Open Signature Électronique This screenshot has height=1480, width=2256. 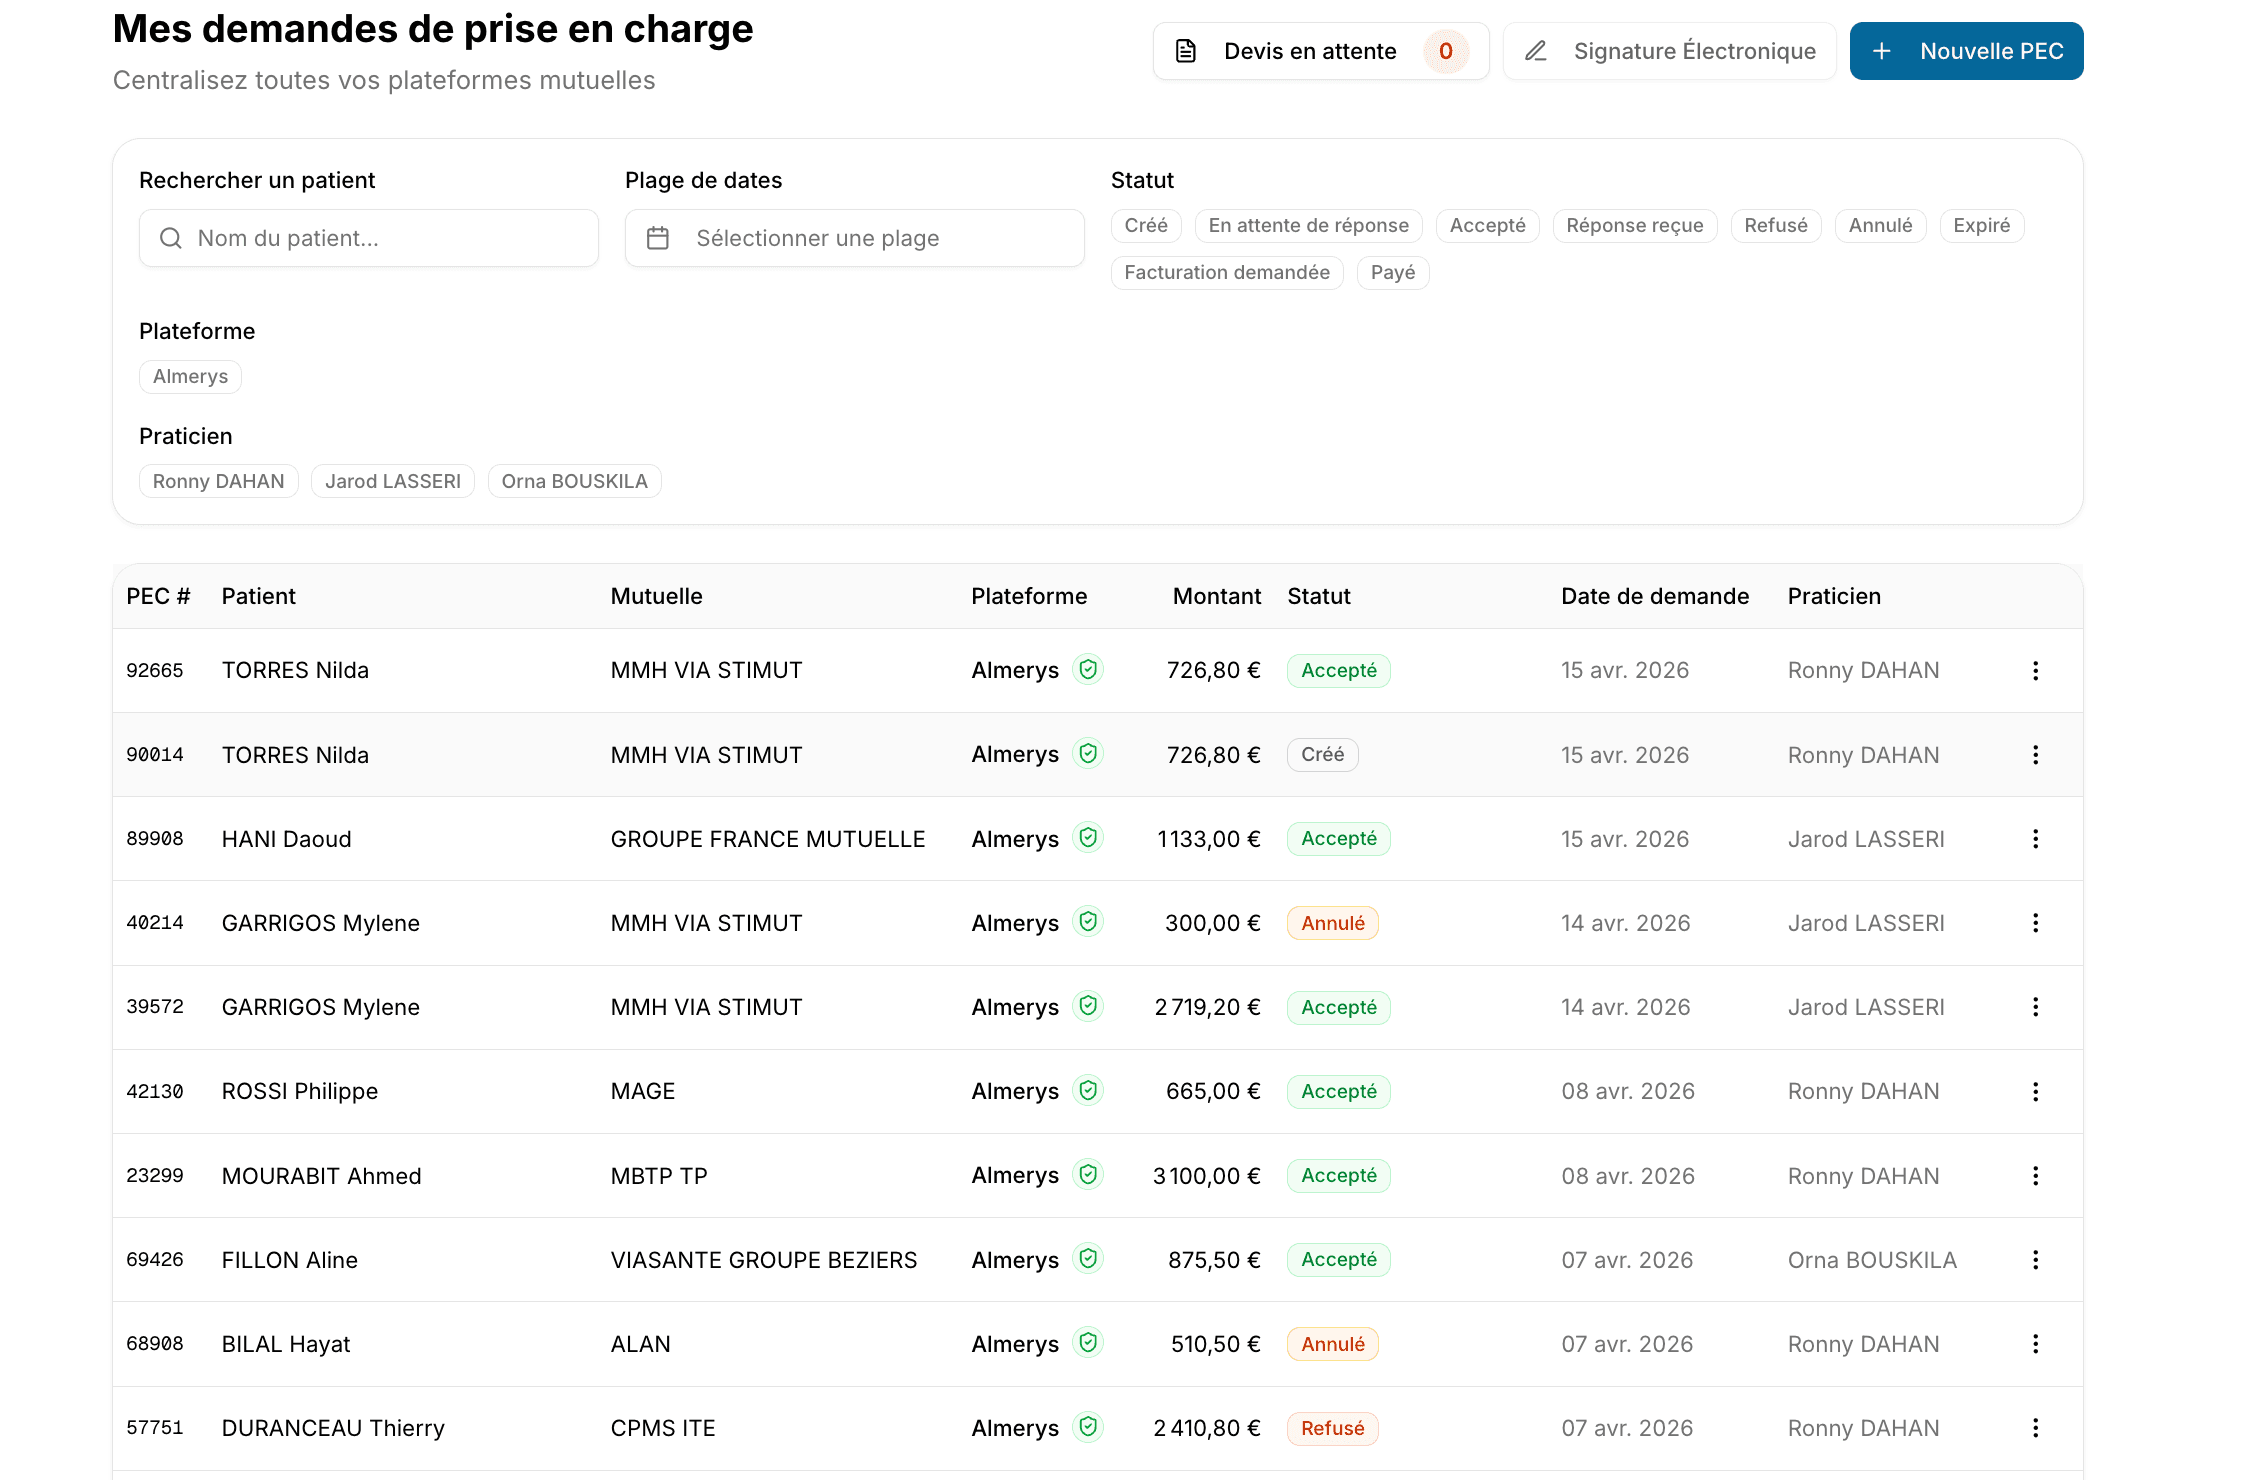point(1669,51)
